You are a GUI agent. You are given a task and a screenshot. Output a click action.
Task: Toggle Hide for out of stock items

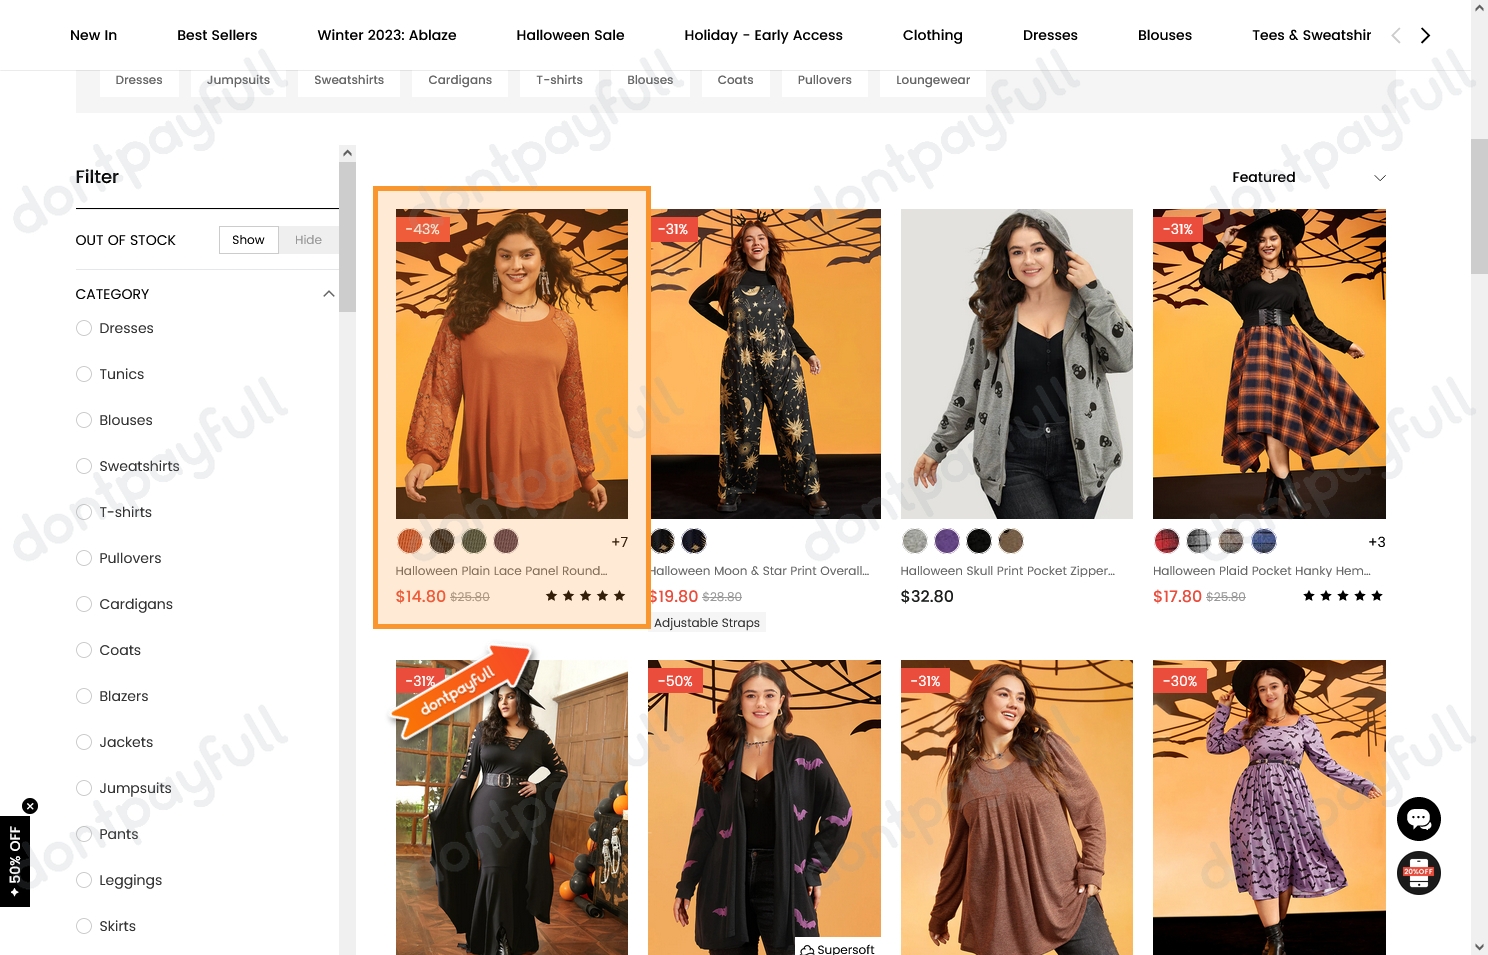coord(308,239)
